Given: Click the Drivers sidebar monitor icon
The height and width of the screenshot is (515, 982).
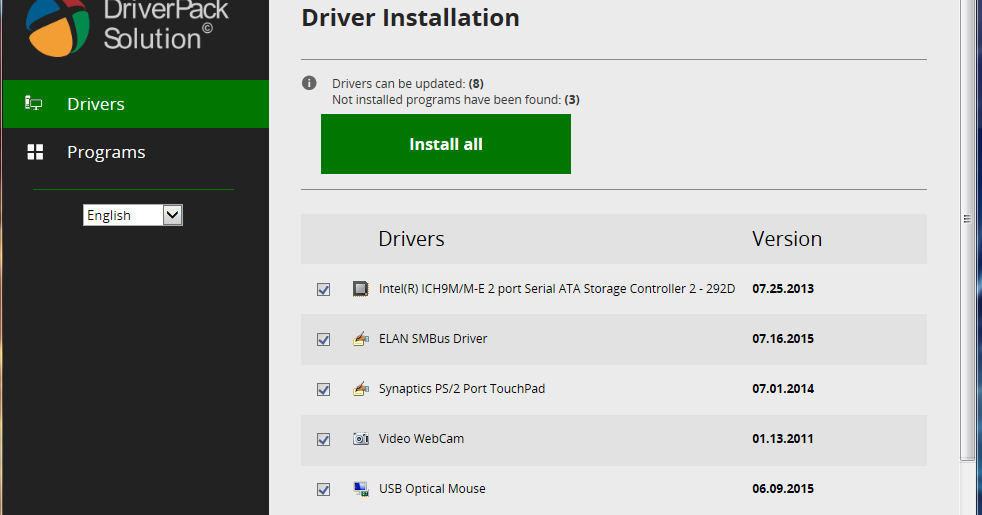Looking at the screenshot, I should (x=33, y=103).
